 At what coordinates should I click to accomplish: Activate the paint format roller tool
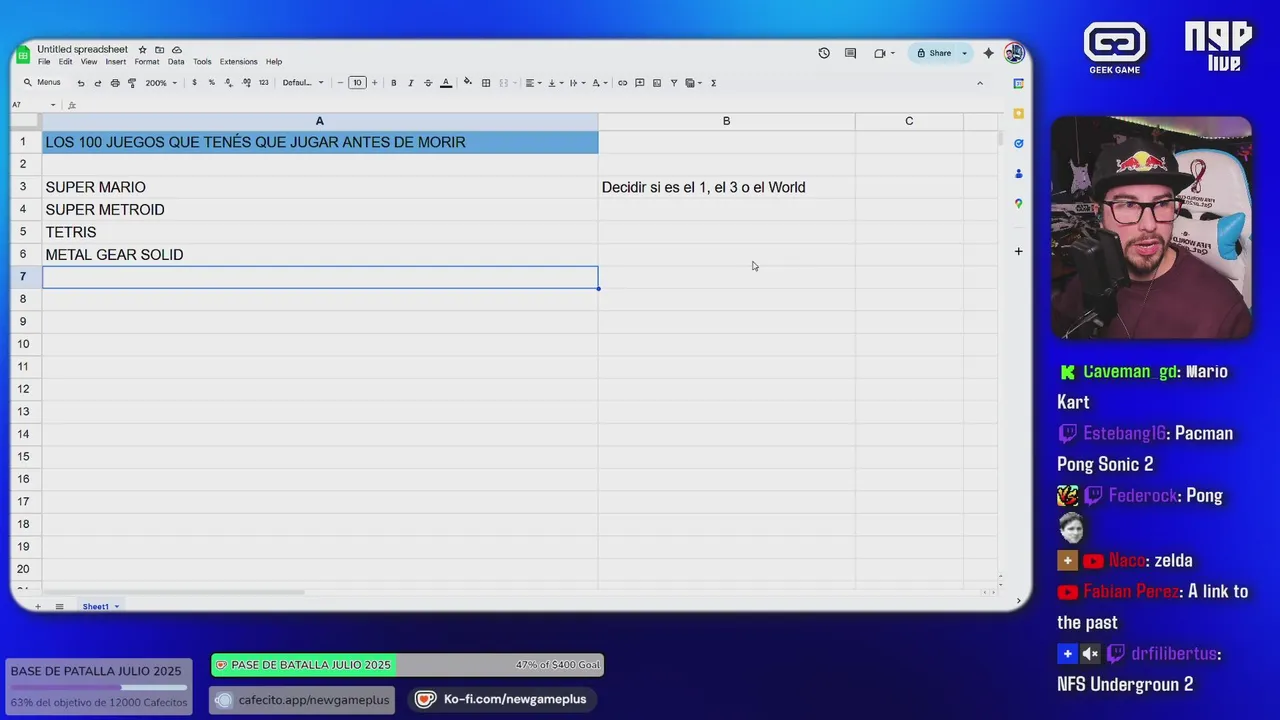pos(132,83)
